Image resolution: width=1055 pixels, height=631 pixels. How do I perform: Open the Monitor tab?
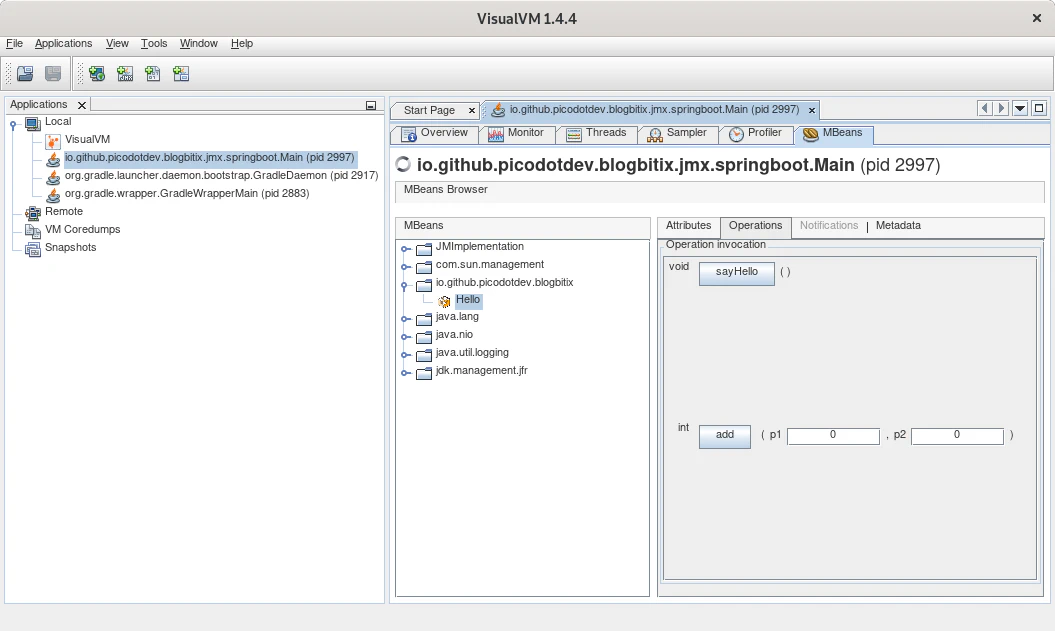(516, 133)
